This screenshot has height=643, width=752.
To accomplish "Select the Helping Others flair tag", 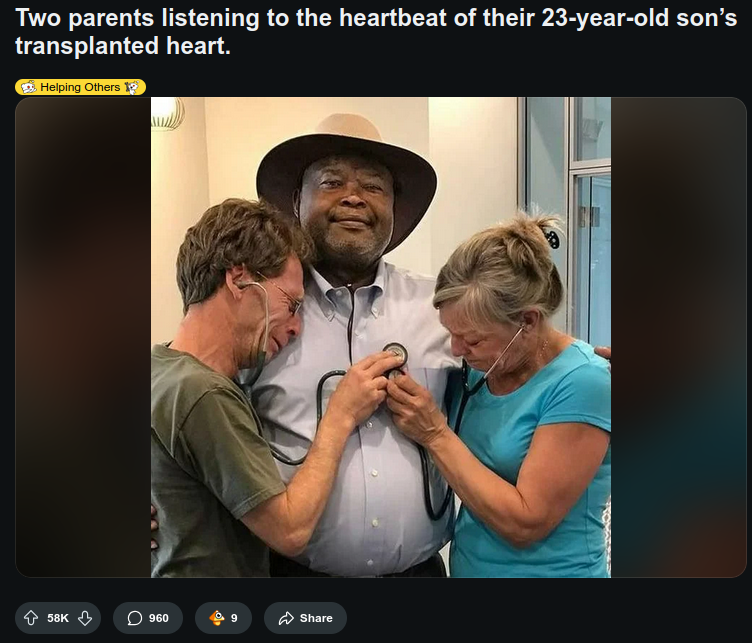I will [81, 87].
